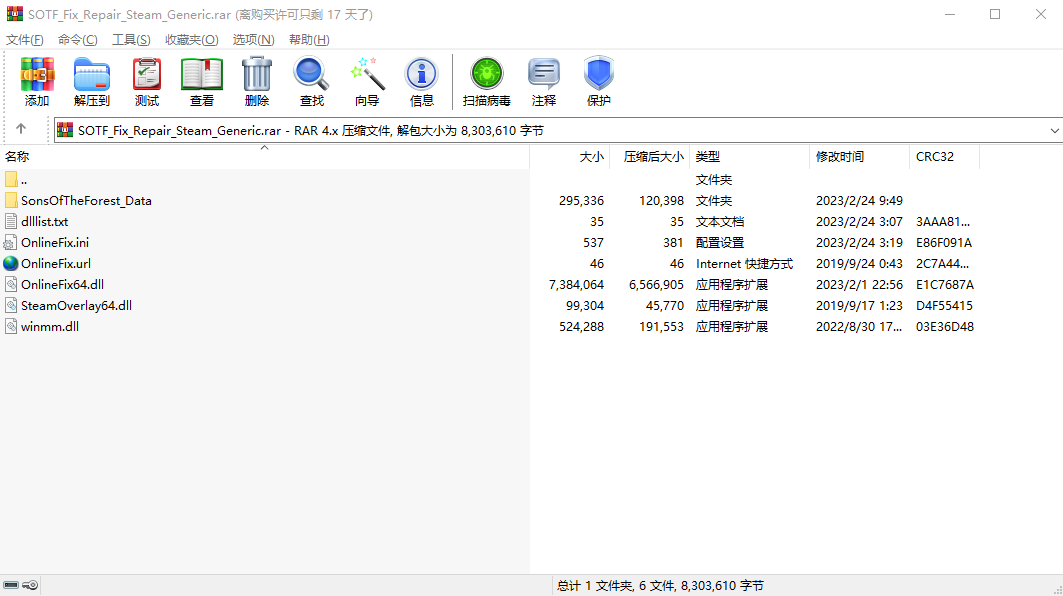Click the WinRAR icon in address bar
The image size is (1063, 596).
click(65, 130)
